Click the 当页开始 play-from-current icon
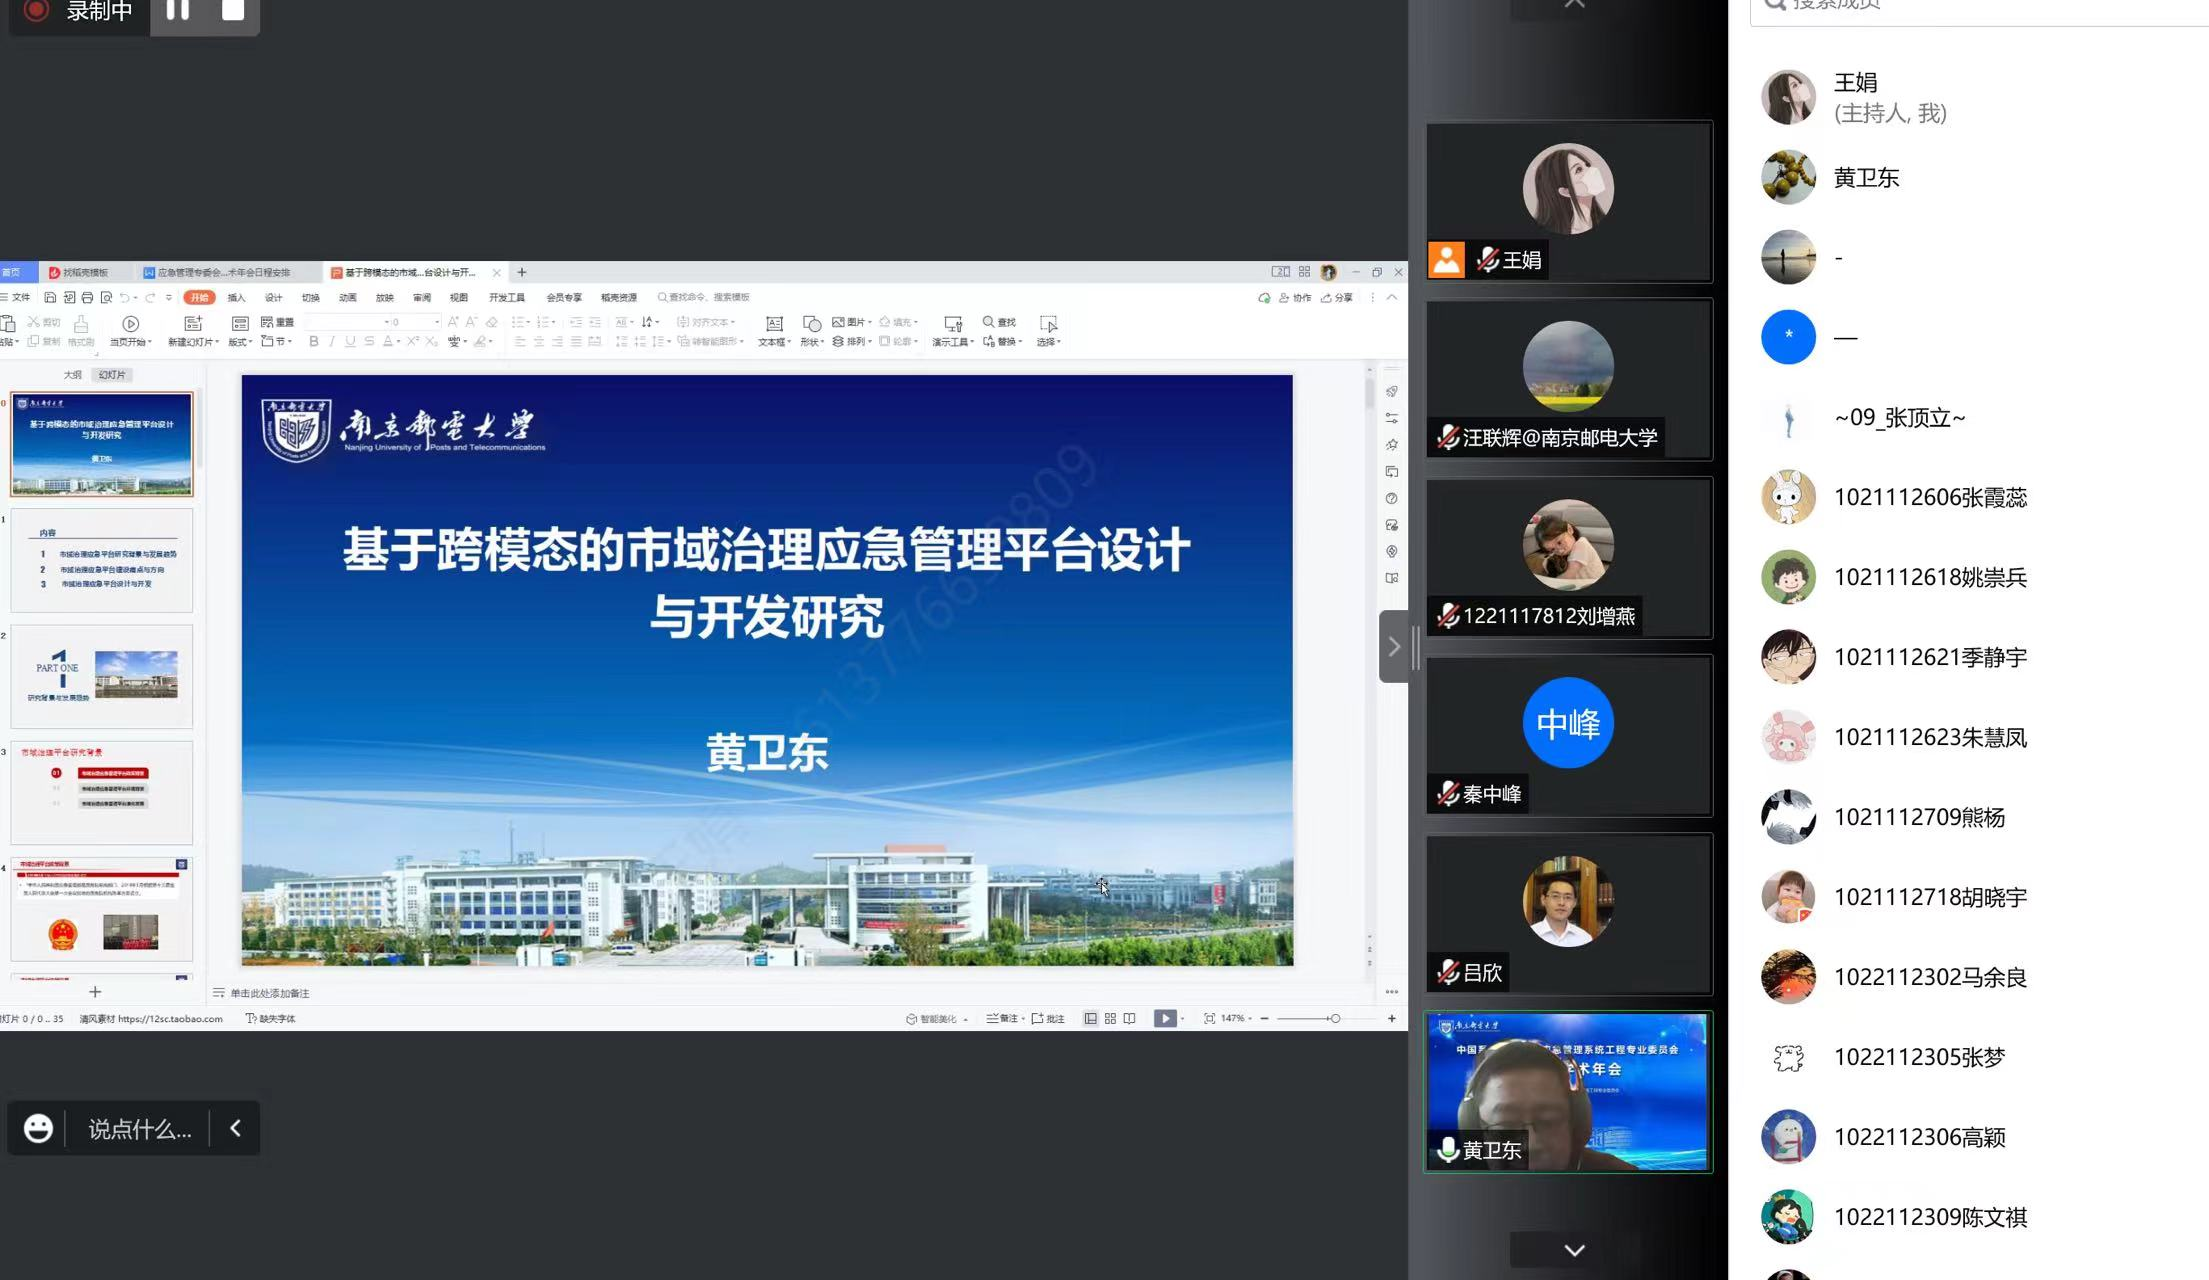 click(x=130, y=324)
